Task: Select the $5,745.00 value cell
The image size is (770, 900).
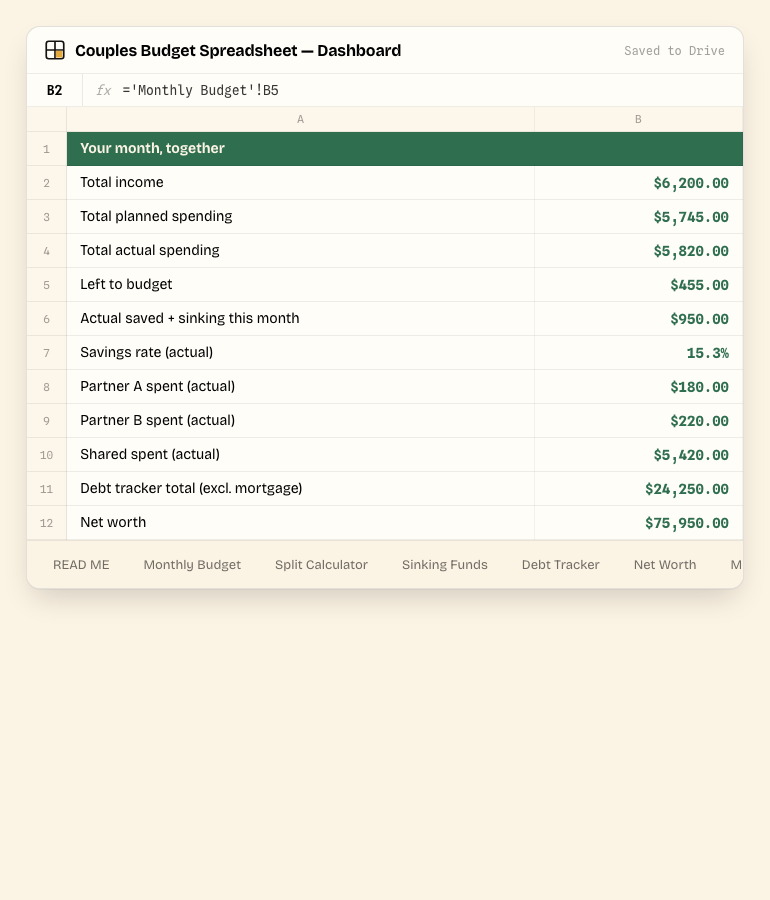Action: click(639, 217)
